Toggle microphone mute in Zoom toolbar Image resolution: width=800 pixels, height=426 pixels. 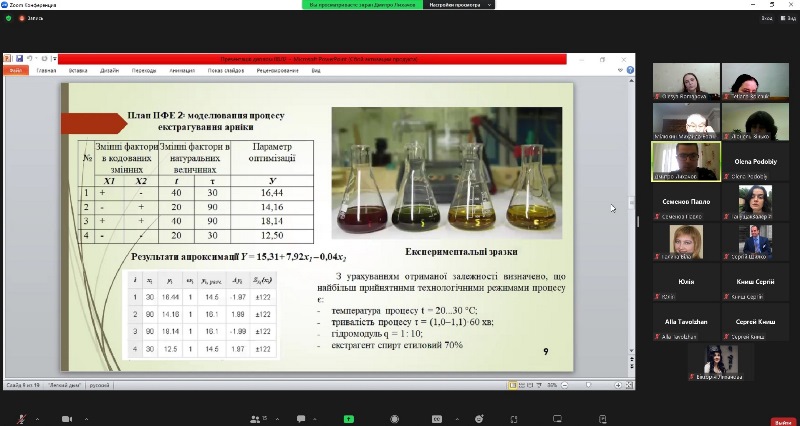click(x=21, y=419)
